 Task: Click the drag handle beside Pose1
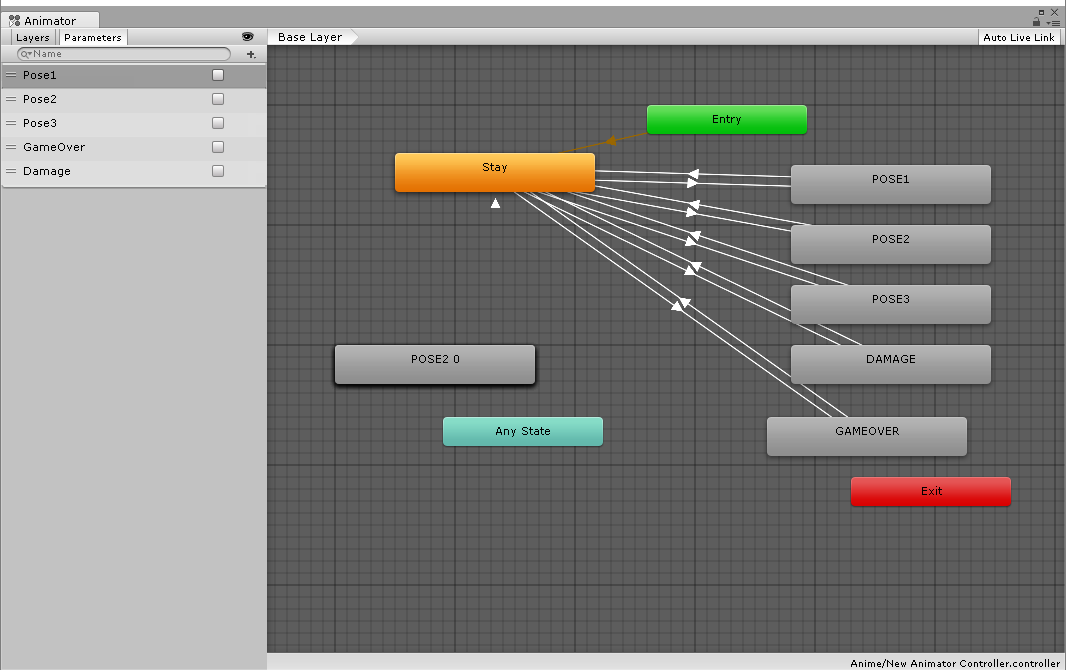point(11,75)
